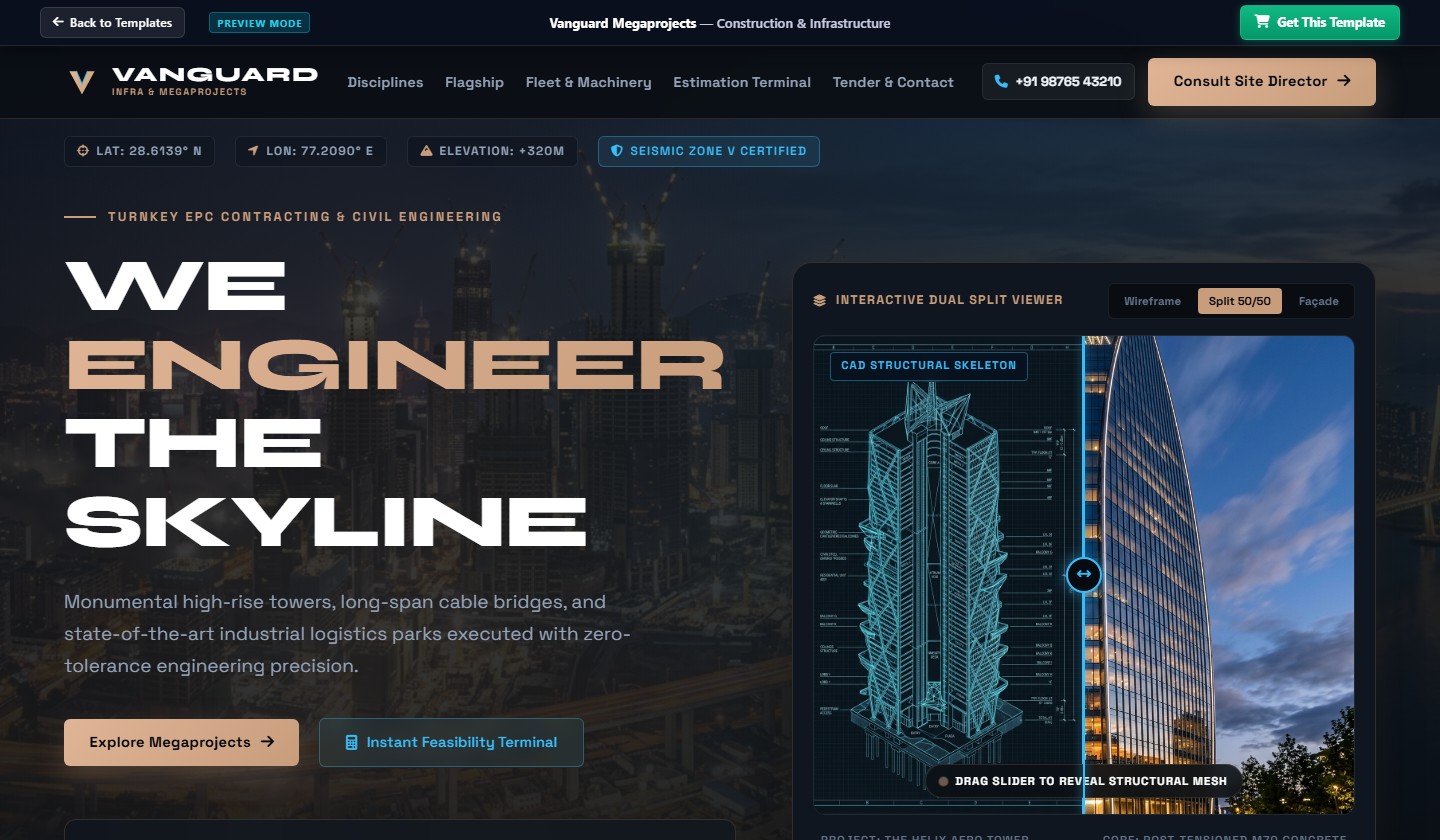
Task: Click the shield icon in Seismic Zone V badge
Action: [617, 151]
